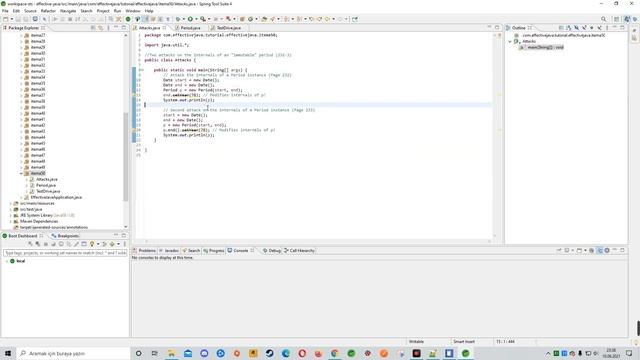Switch to the Breakpoints tab
The width and height of the screenshot is (640, 360).
(x=65, y=236)
